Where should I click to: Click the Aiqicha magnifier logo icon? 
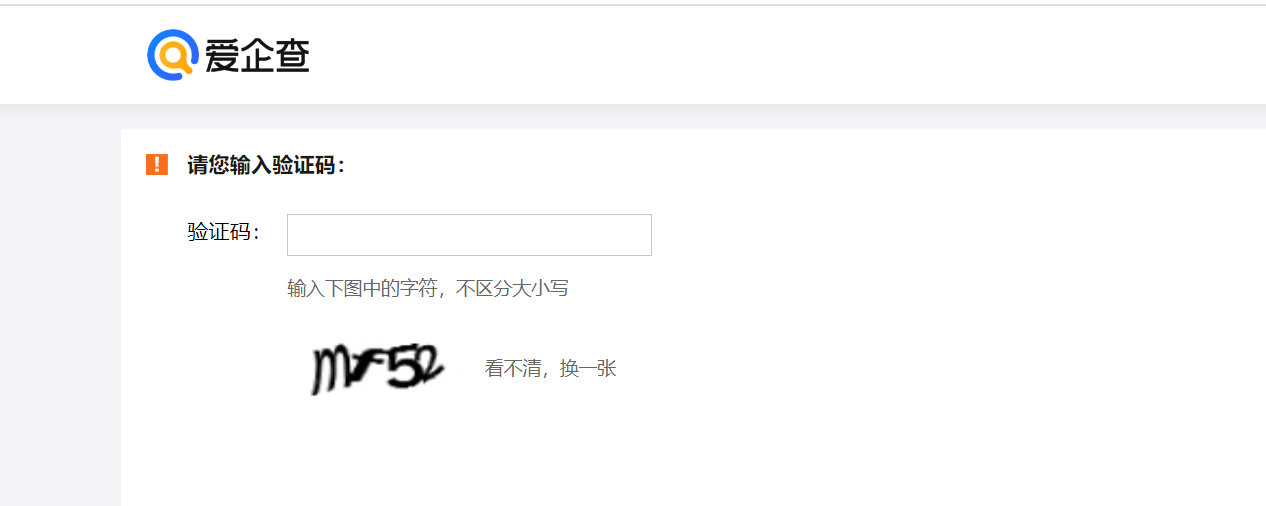click(x=172, y=54)
